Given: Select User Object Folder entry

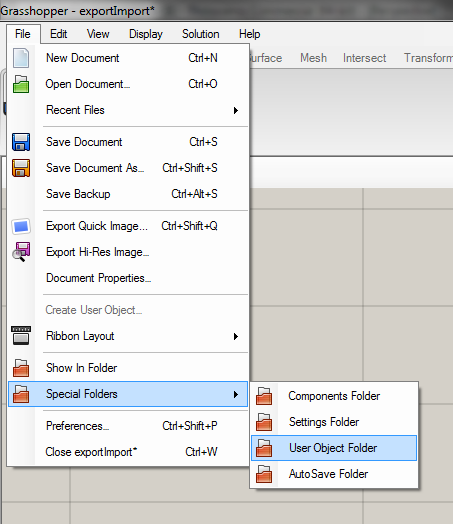Looking at the screenshot, I should coord(334,448).
